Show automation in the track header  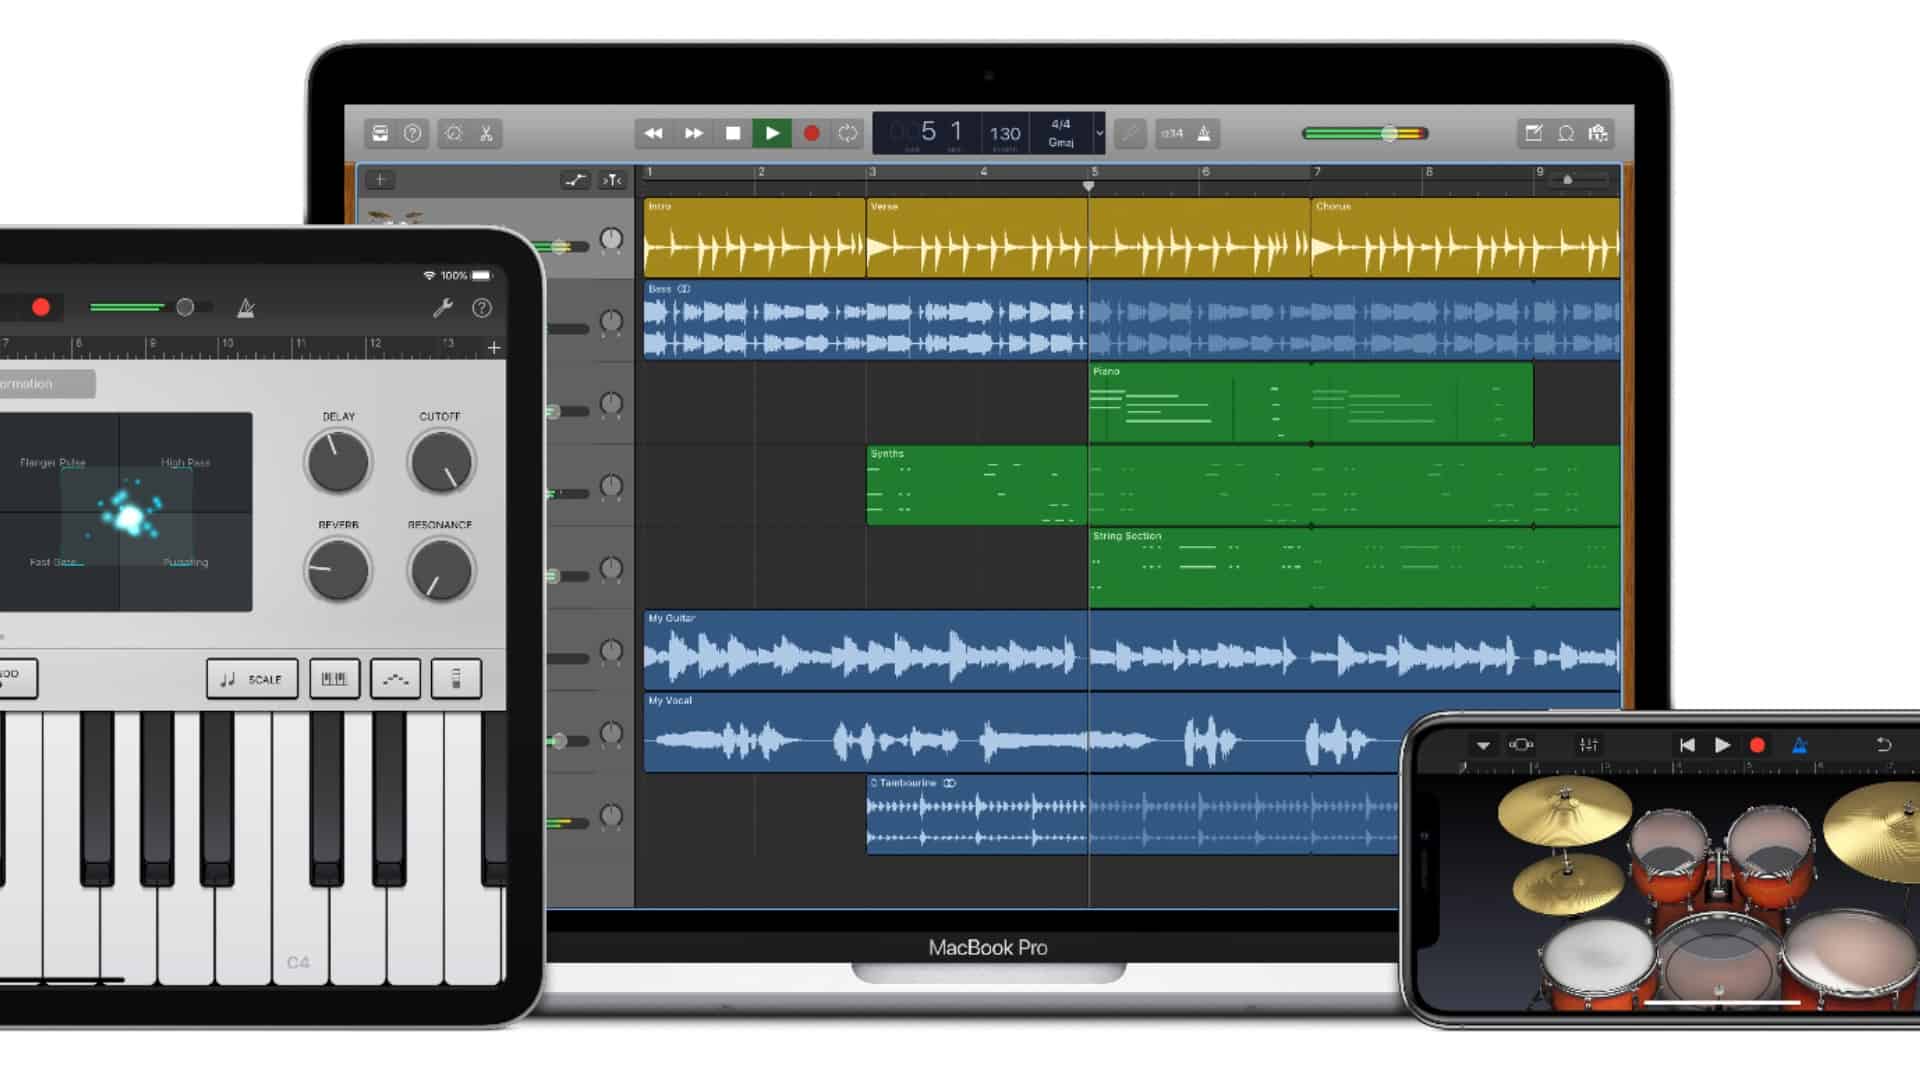pos(576,180)
